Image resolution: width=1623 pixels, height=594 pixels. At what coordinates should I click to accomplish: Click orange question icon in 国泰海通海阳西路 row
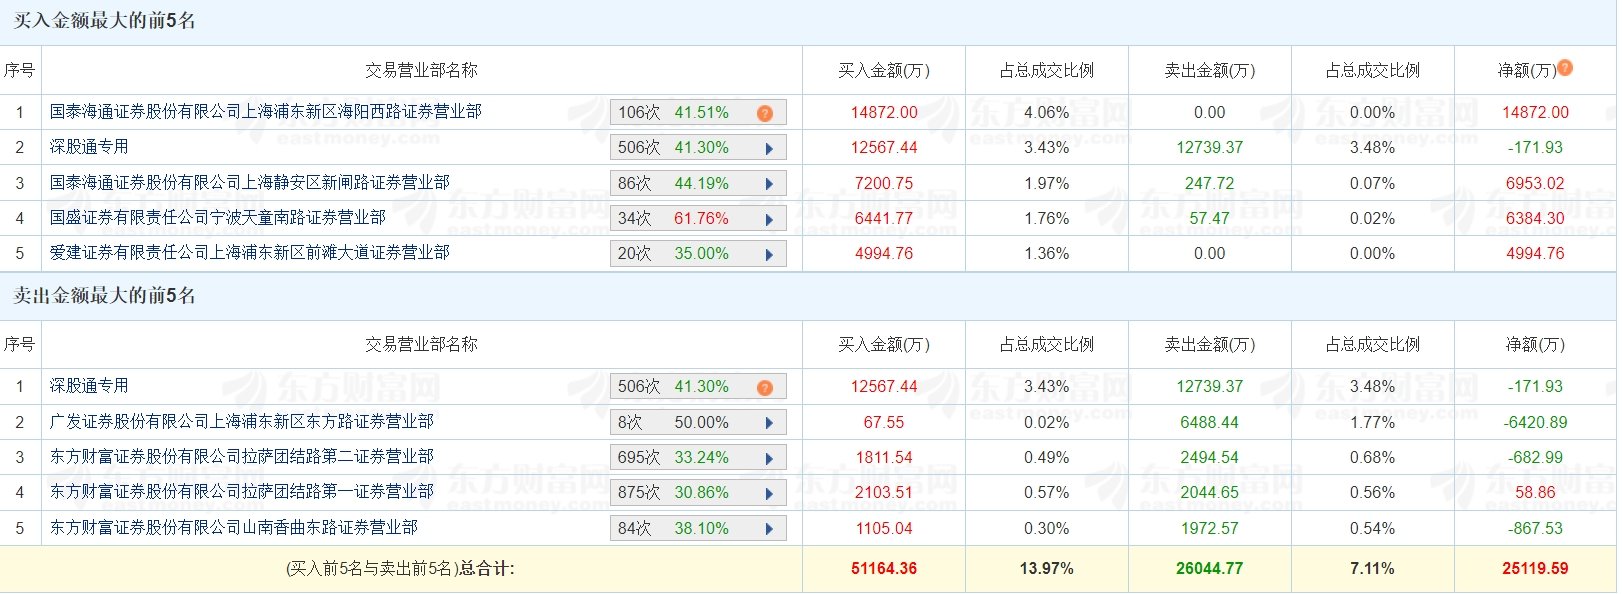coord(765,113)
